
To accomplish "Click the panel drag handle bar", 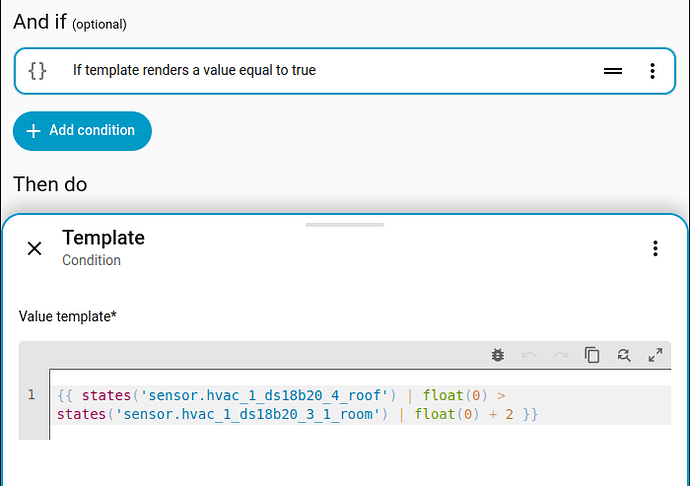I will tap(345, 225).
